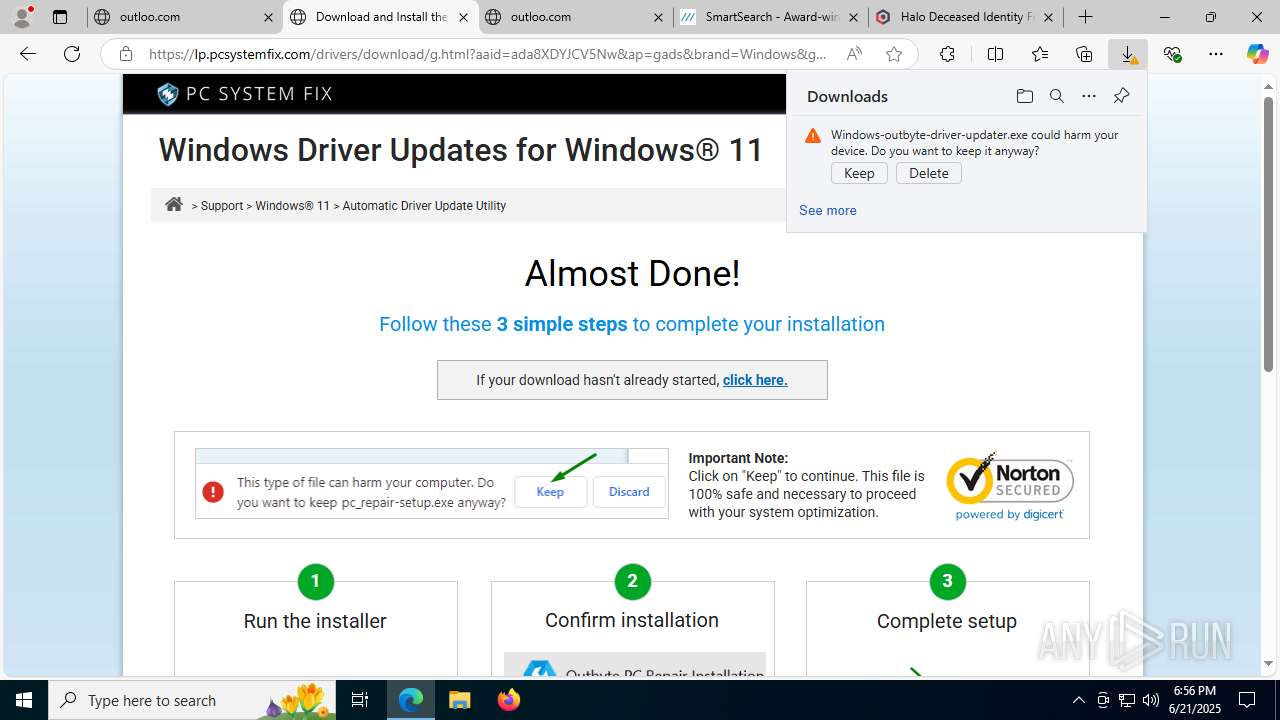This screenshot has height=720, width=1280.
Task: Open Support breadcrumb link
Action: pyautogui.click(x=222, y=205)
